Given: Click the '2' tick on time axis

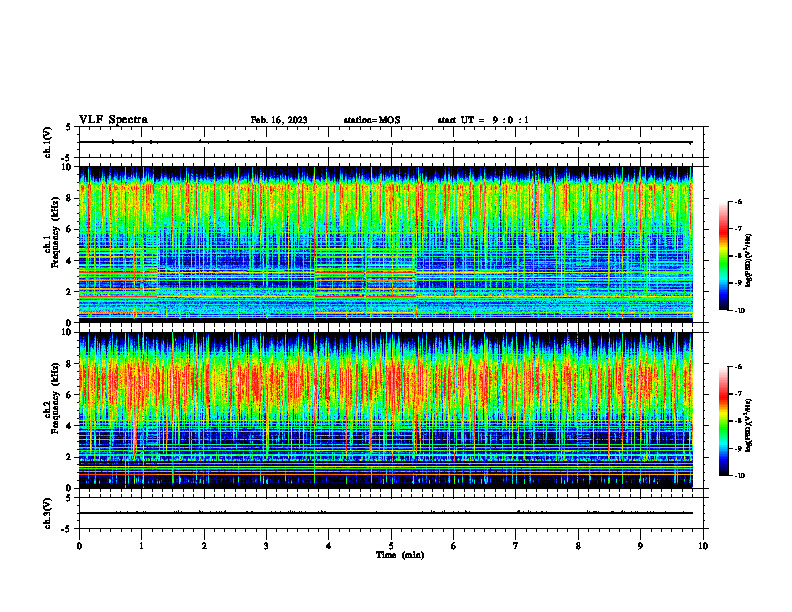Looking at the screenshot, I should (204, 546).
